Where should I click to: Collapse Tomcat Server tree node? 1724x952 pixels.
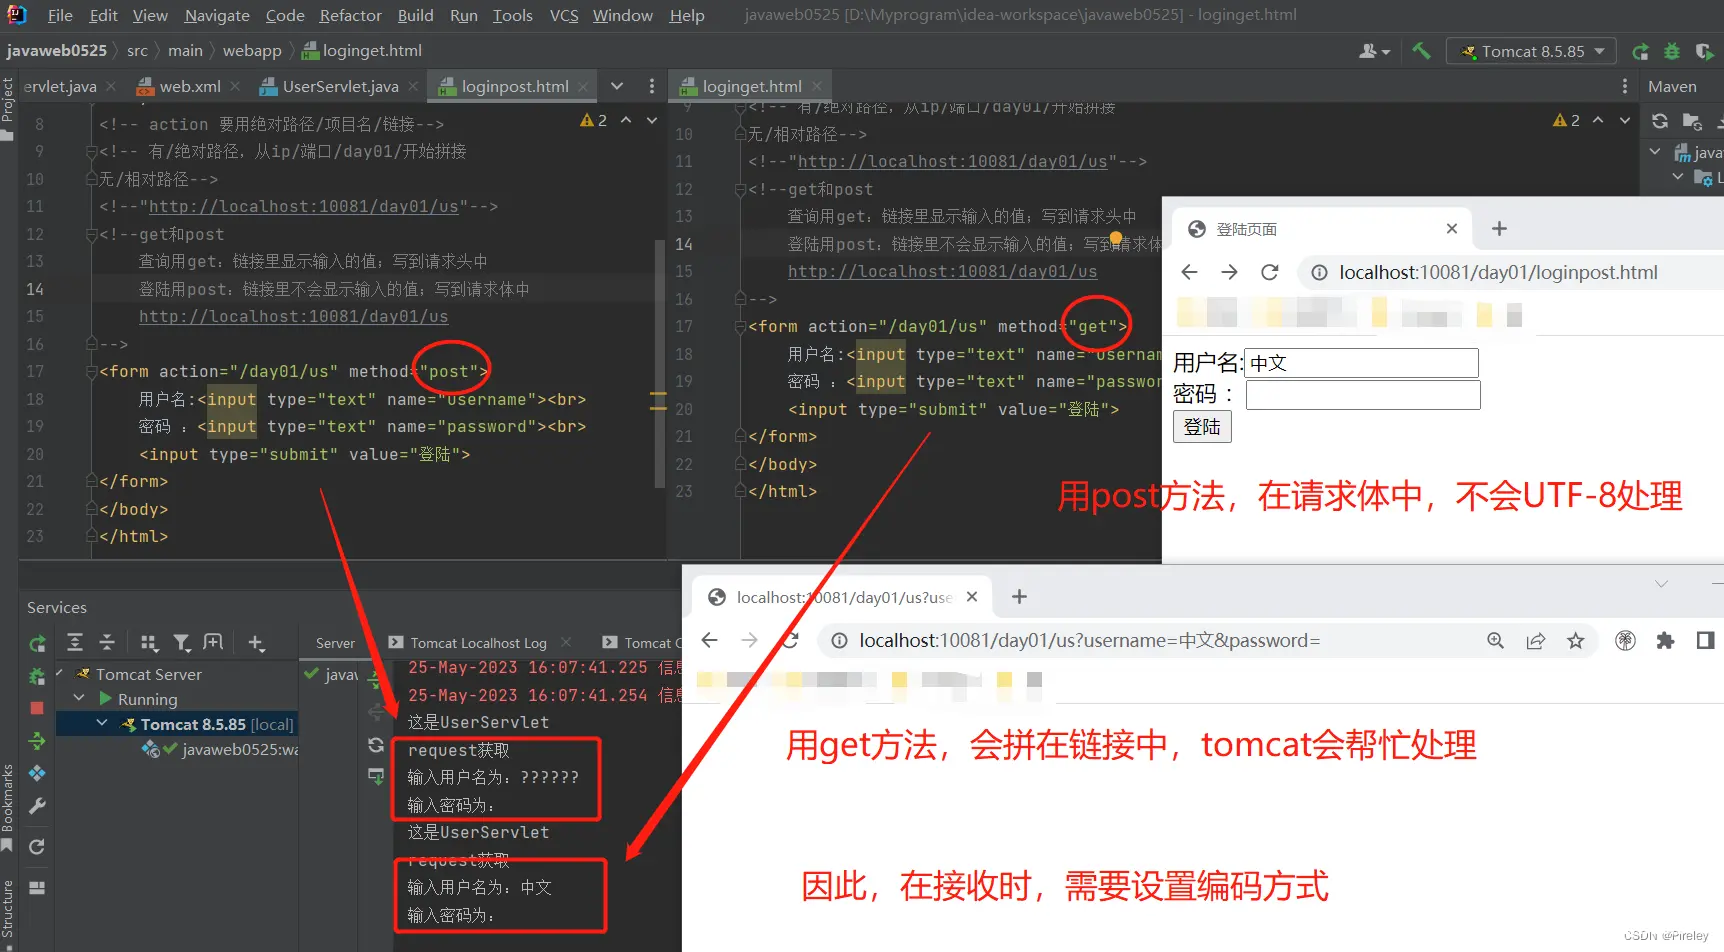click(60, 674)
